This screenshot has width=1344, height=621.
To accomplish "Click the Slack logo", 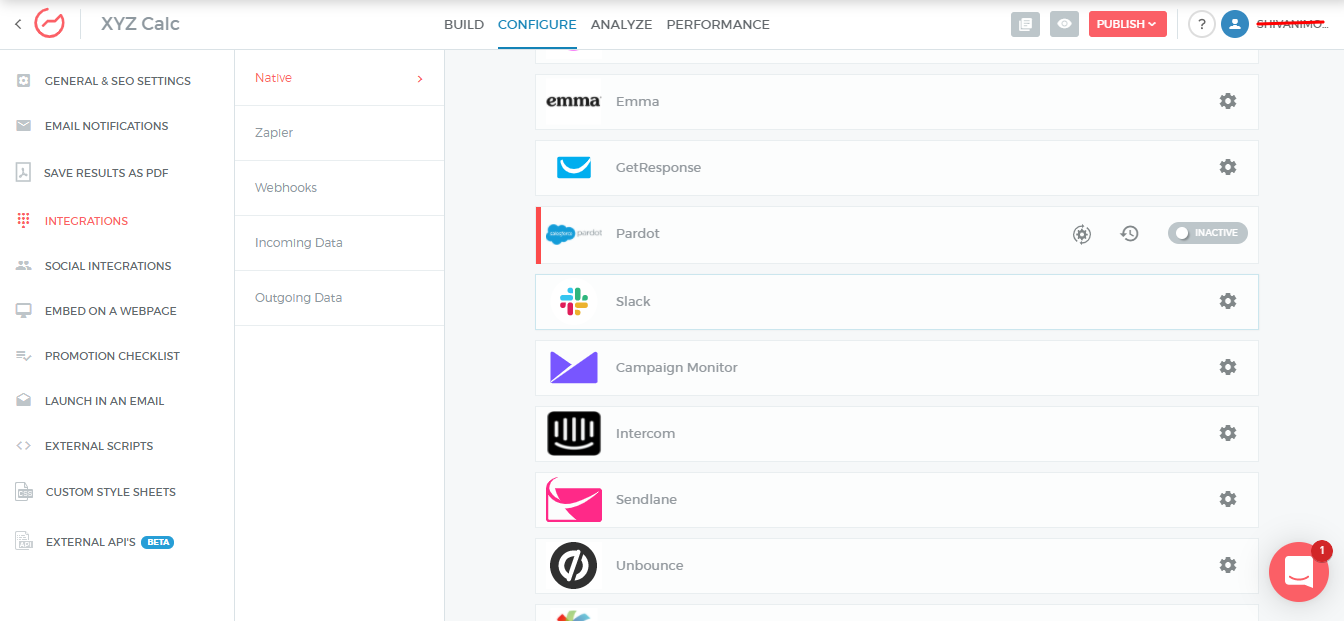I will click(574, 301).
